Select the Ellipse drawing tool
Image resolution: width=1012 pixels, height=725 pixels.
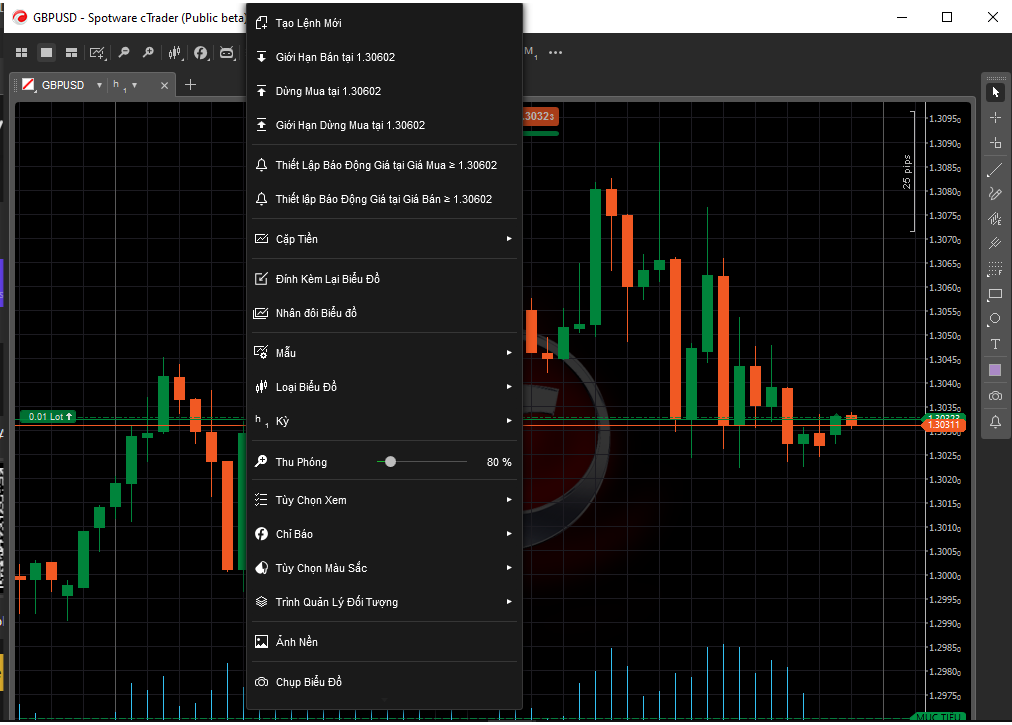pyautogui.click(x=995, y=319)
